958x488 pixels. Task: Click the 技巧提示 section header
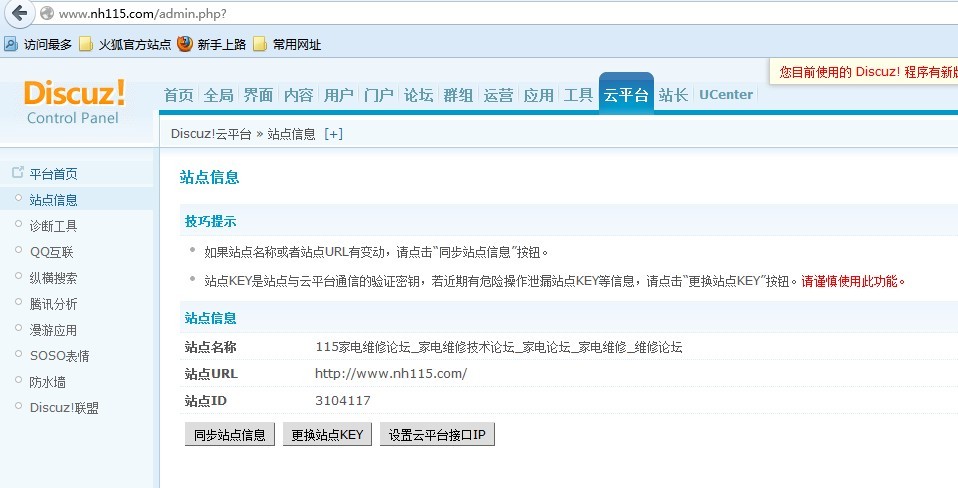click(x=210, y=221)
